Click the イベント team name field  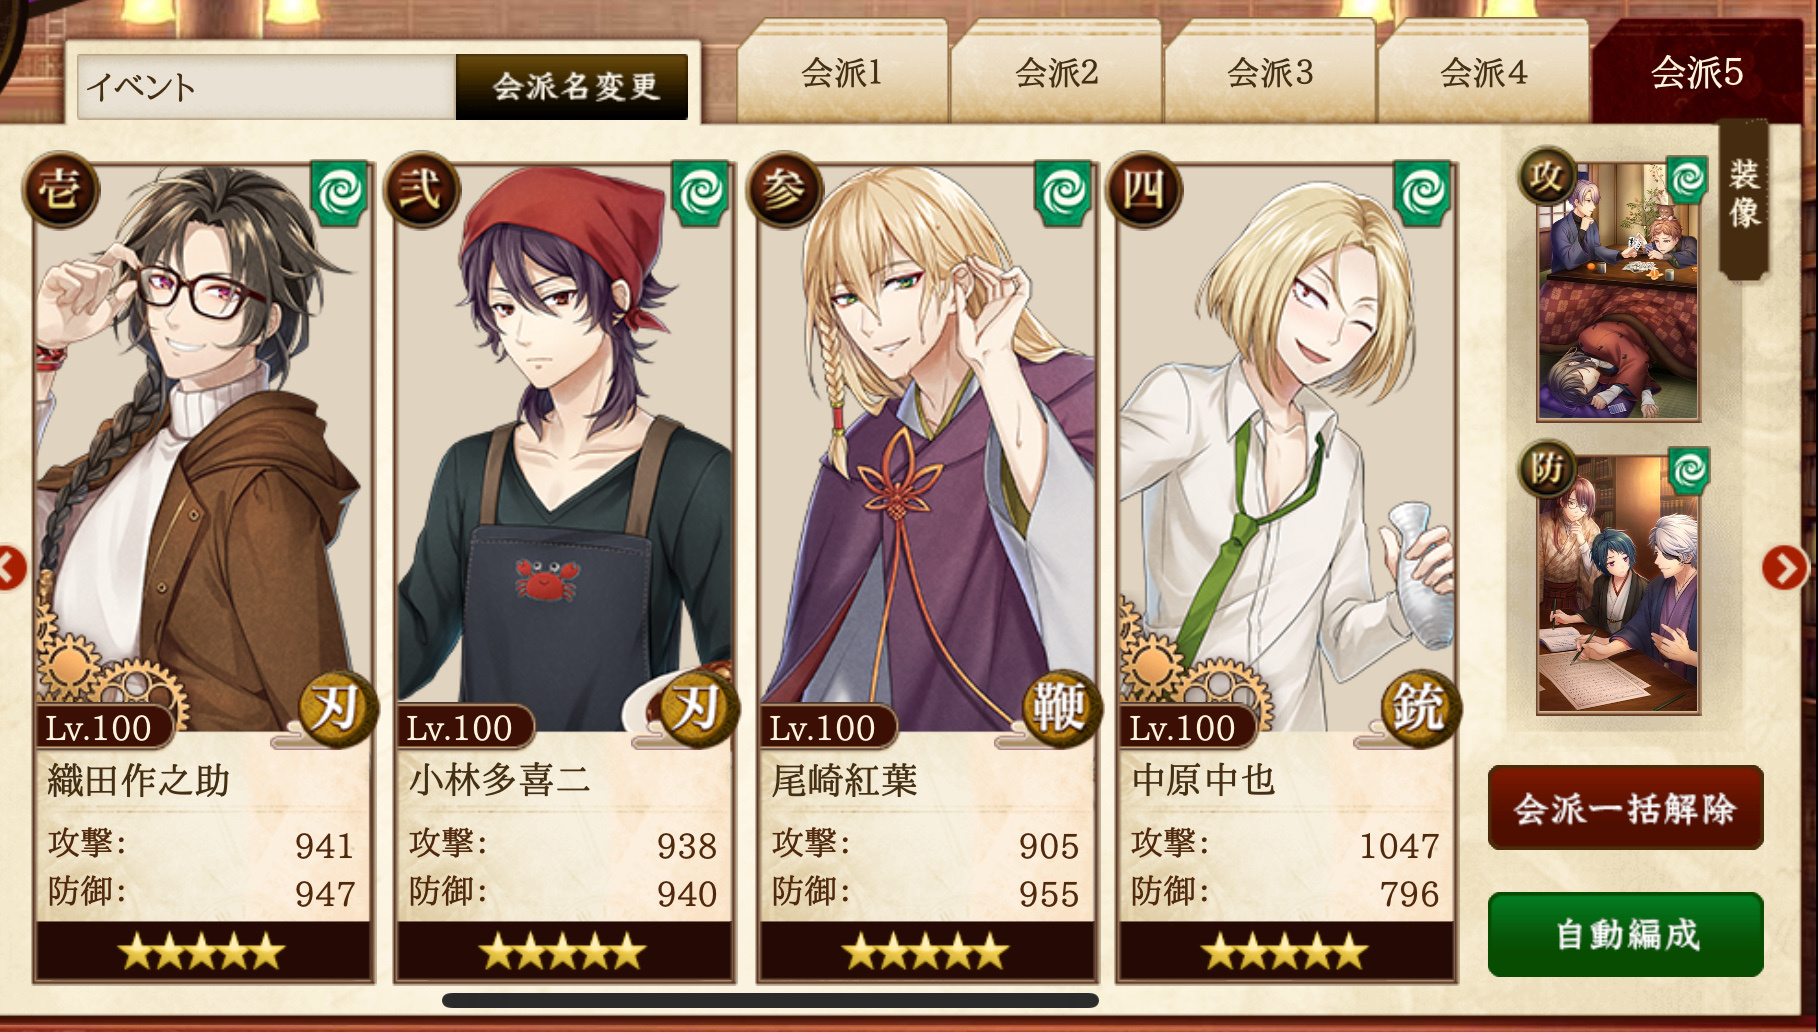click(267, 87)
